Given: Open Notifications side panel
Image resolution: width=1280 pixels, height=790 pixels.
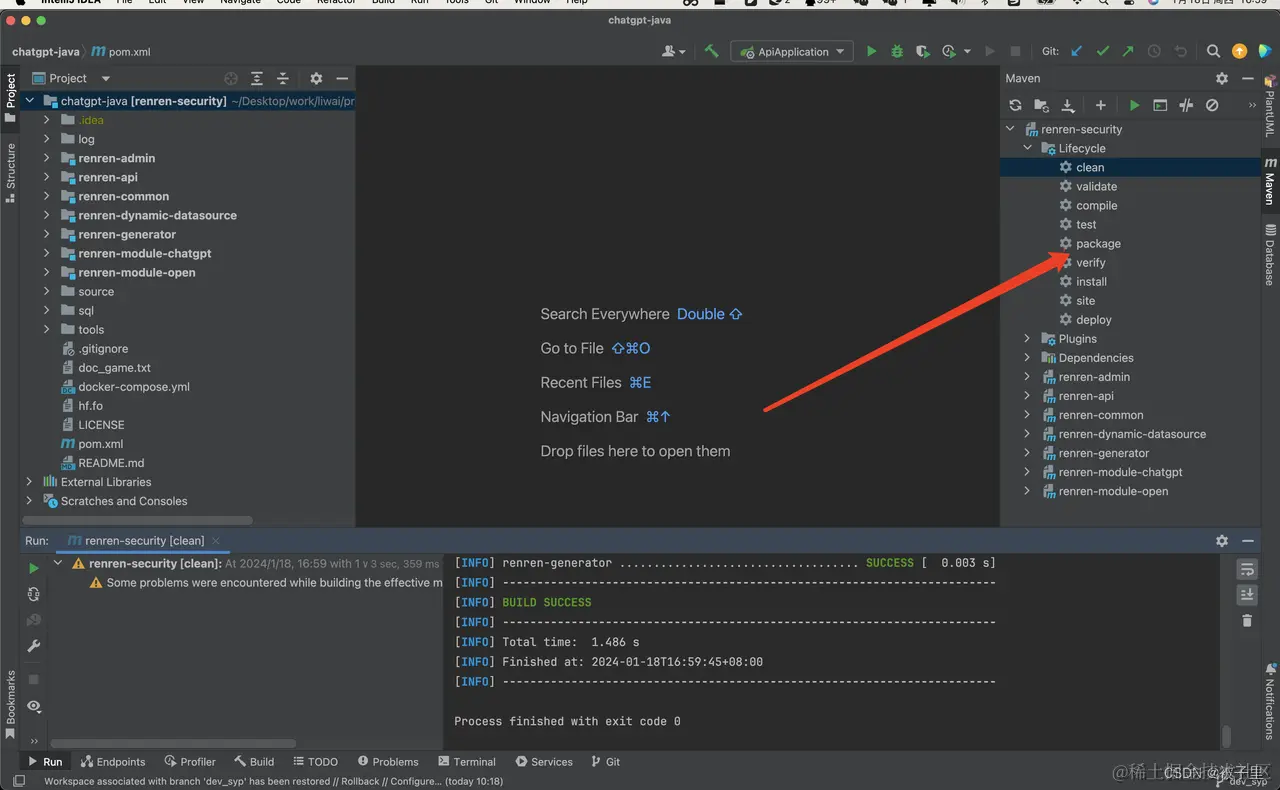Looking at the screenshot, I should click(1270, 700).
